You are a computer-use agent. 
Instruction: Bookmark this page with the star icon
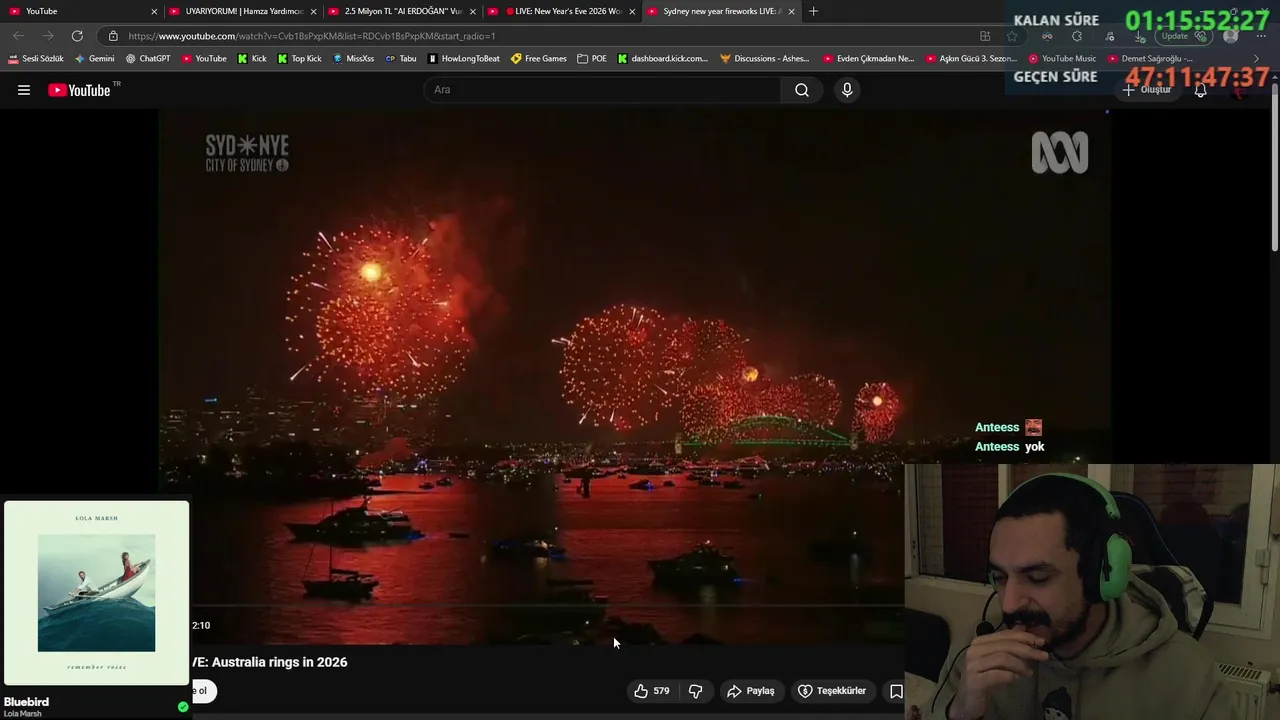1012,36
